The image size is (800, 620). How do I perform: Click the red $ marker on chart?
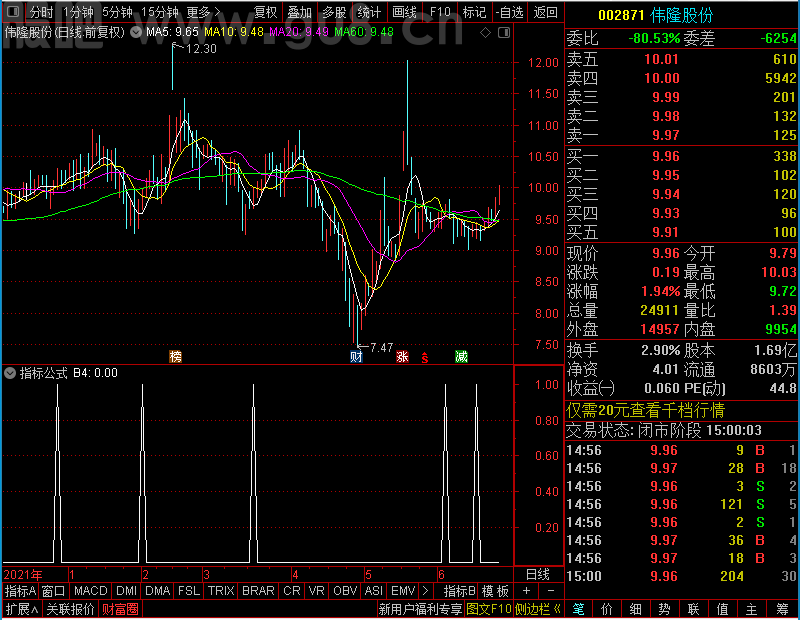(424, 358)
